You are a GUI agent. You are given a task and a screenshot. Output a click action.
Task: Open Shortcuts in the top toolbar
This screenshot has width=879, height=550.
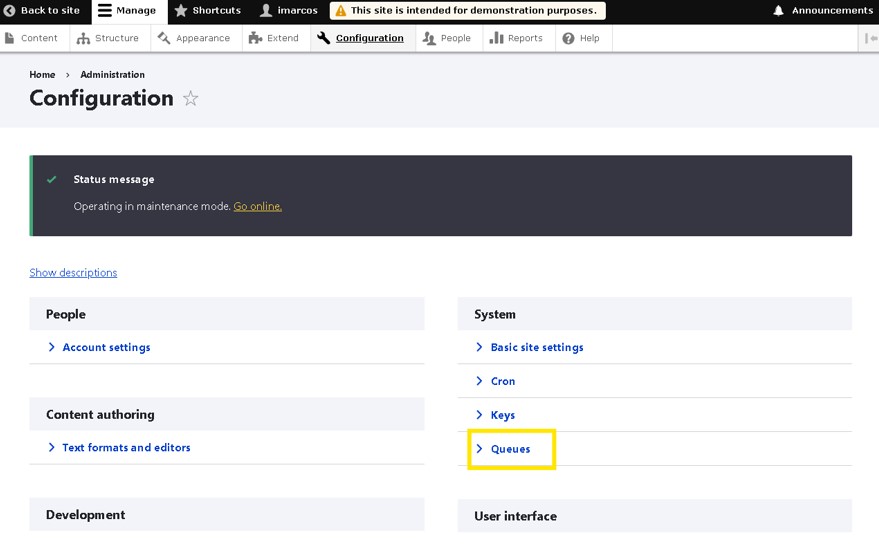coord(208,11)
